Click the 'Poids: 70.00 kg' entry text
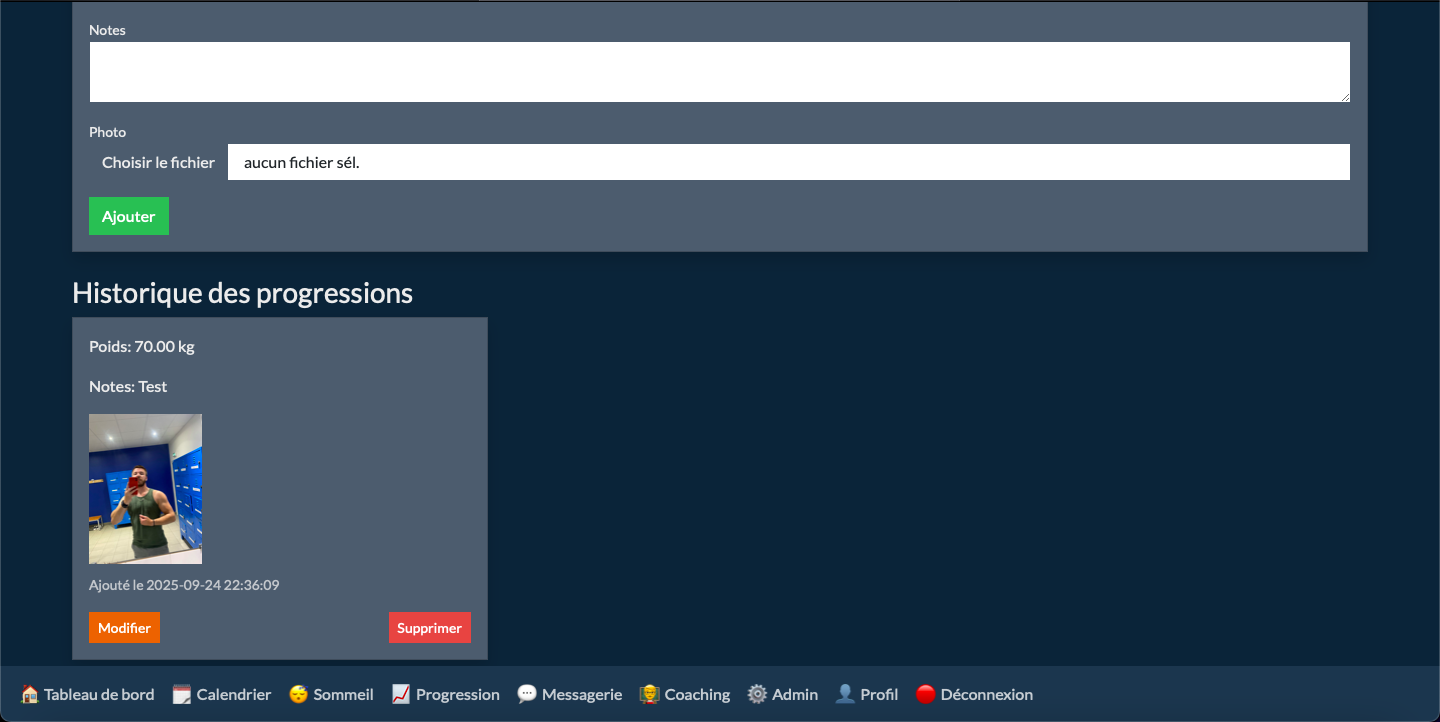Image resolution: width=1440 pixels, height=722 pixels. 142,347
